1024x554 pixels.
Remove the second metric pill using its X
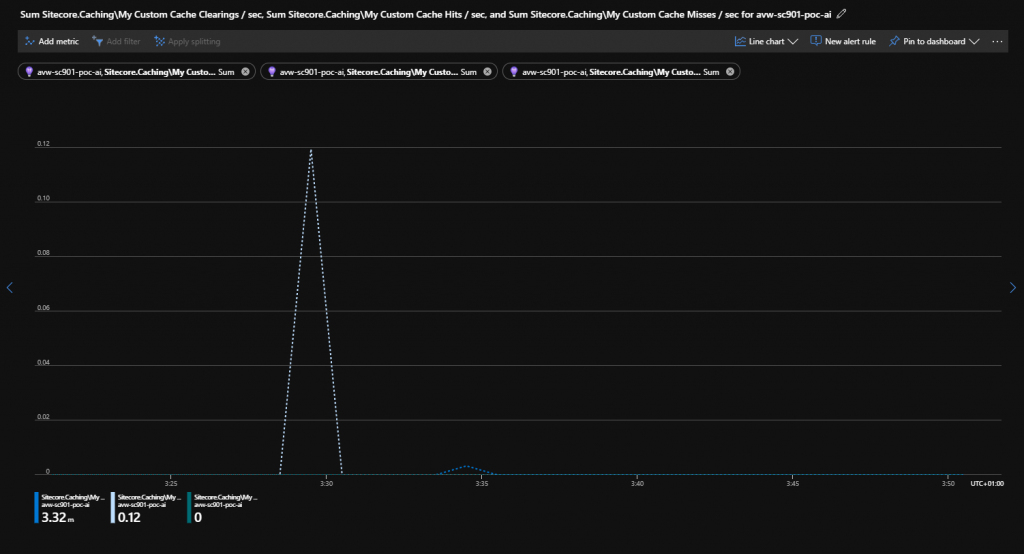(487, 72)
